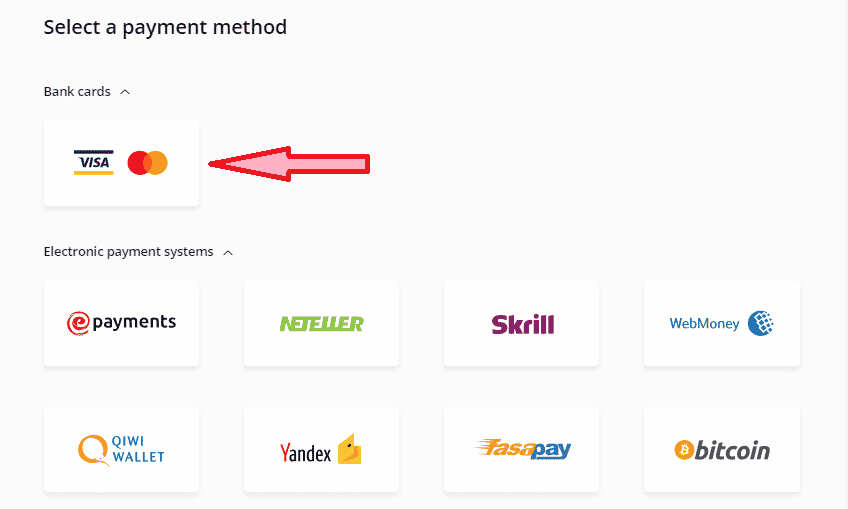This screenshot has width=848, height=509.
Task: Click the red ePayments swirl logo
Action: [x=78, y=323]
